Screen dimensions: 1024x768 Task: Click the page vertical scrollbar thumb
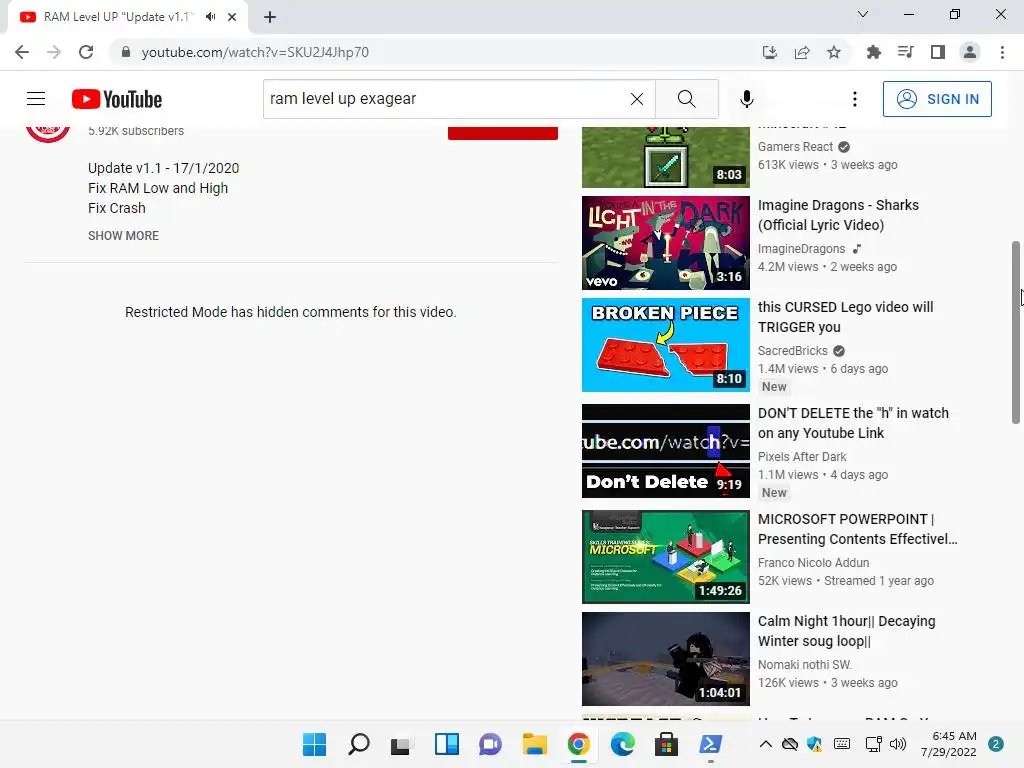[x=1016, y=332]
